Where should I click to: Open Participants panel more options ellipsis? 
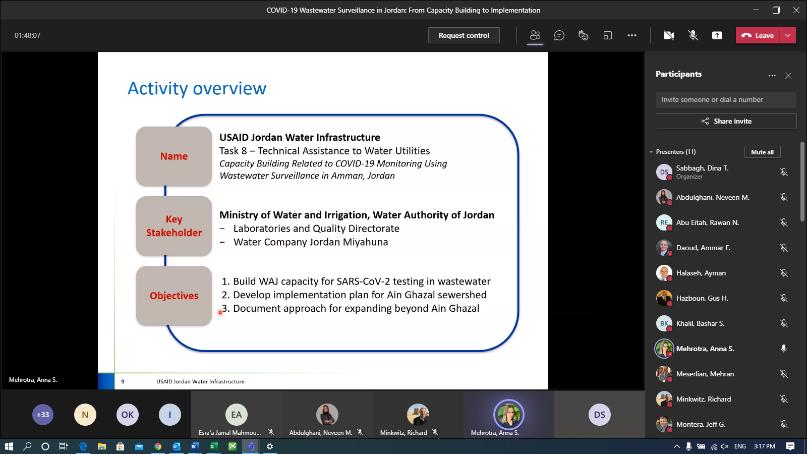(x=771, y=75)
